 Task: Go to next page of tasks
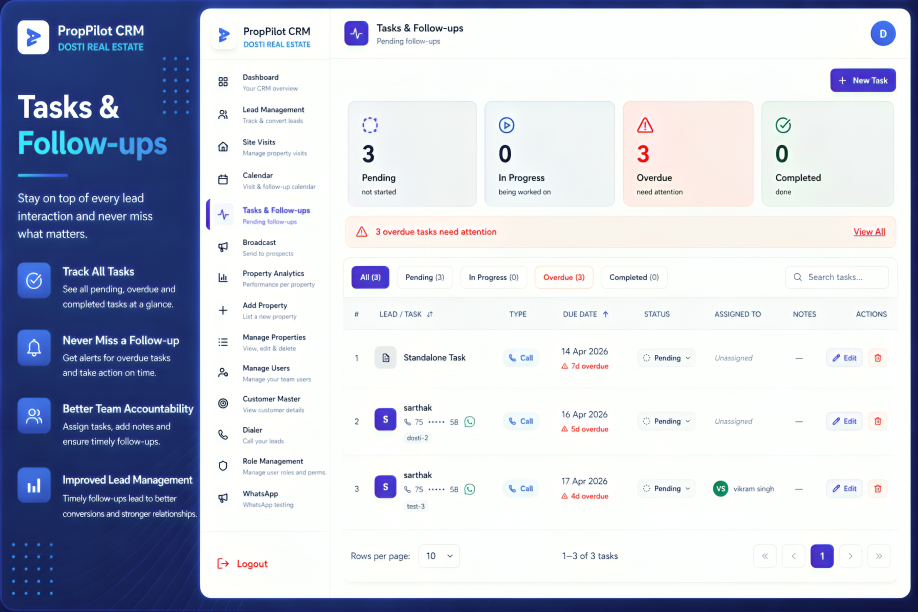[x=850, y=556]
